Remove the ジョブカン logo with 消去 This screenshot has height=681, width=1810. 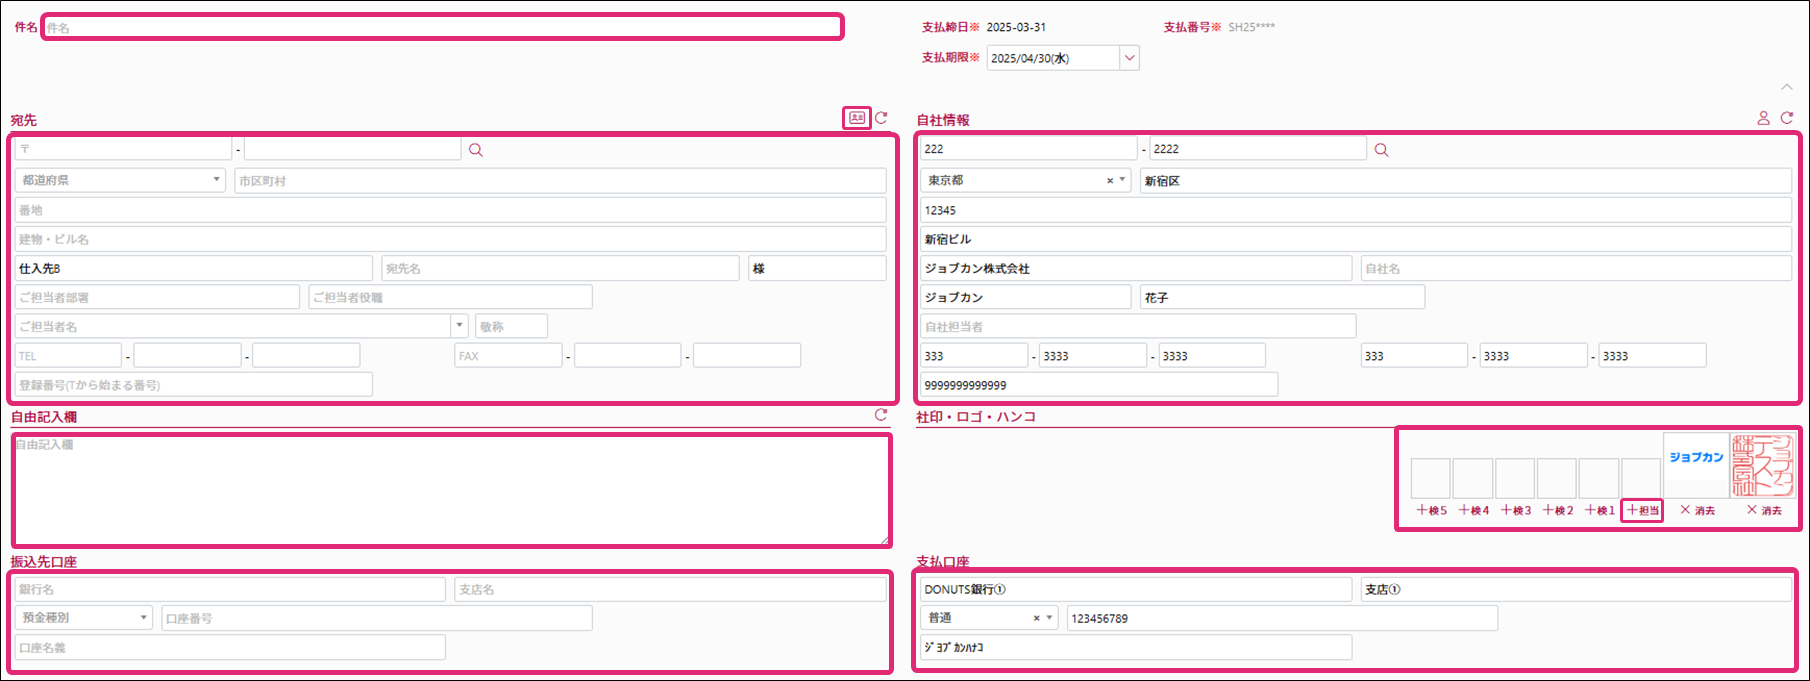point(1697,510)
